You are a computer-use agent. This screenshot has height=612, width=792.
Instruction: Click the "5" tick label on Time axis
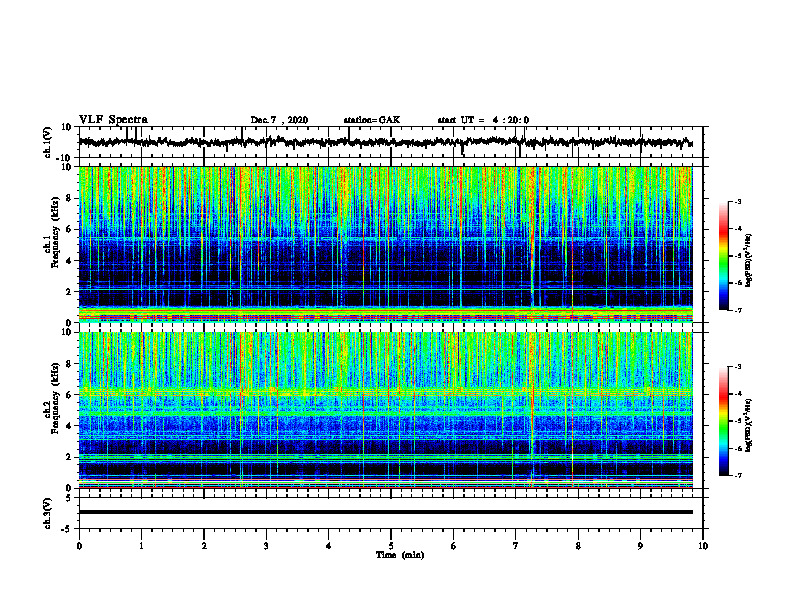391,546
